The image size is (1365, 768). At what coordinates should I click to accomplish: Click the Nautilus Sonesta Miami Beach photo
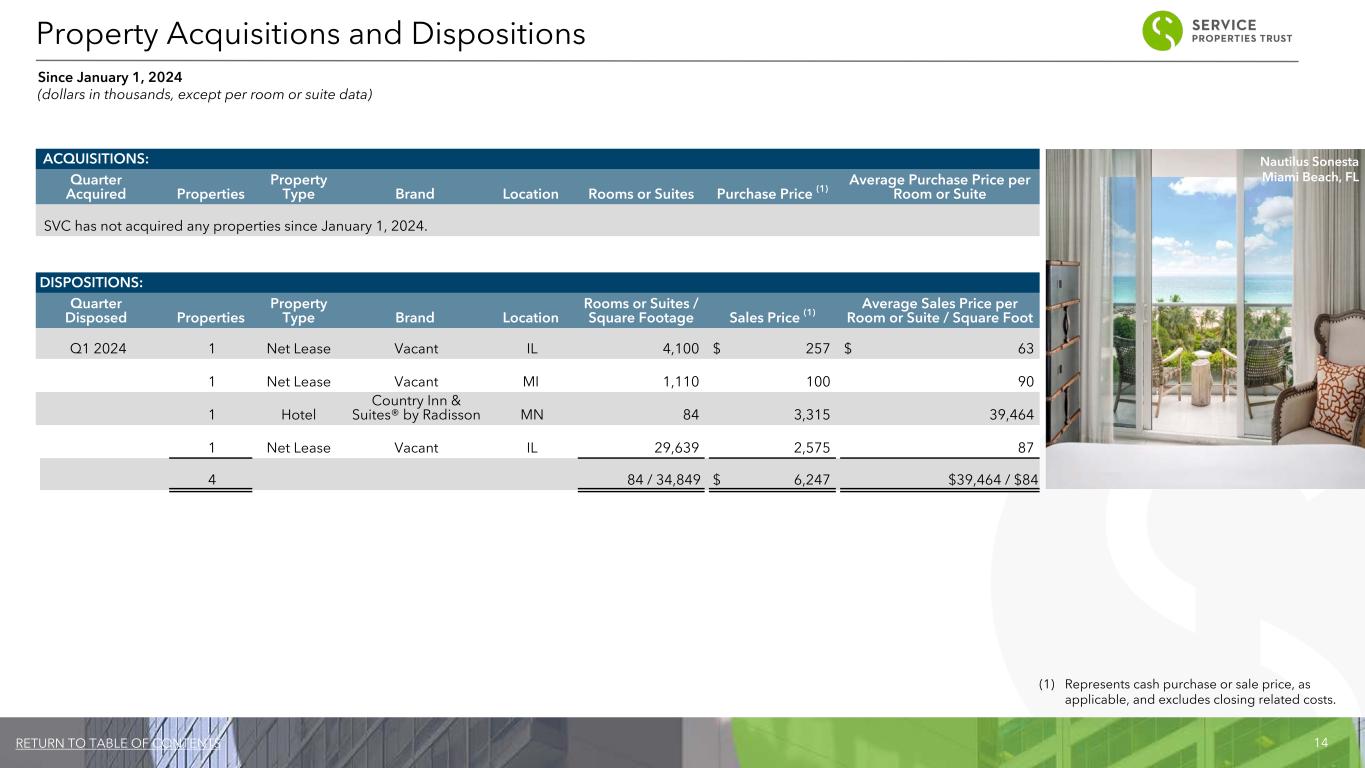click(x=1203, y=330)
